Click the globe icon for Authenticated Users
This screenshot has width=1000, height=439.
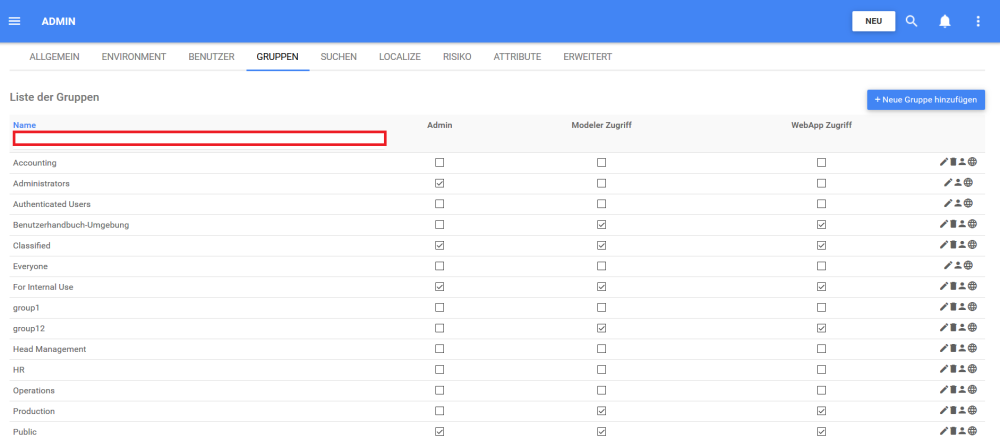[968, 204]
